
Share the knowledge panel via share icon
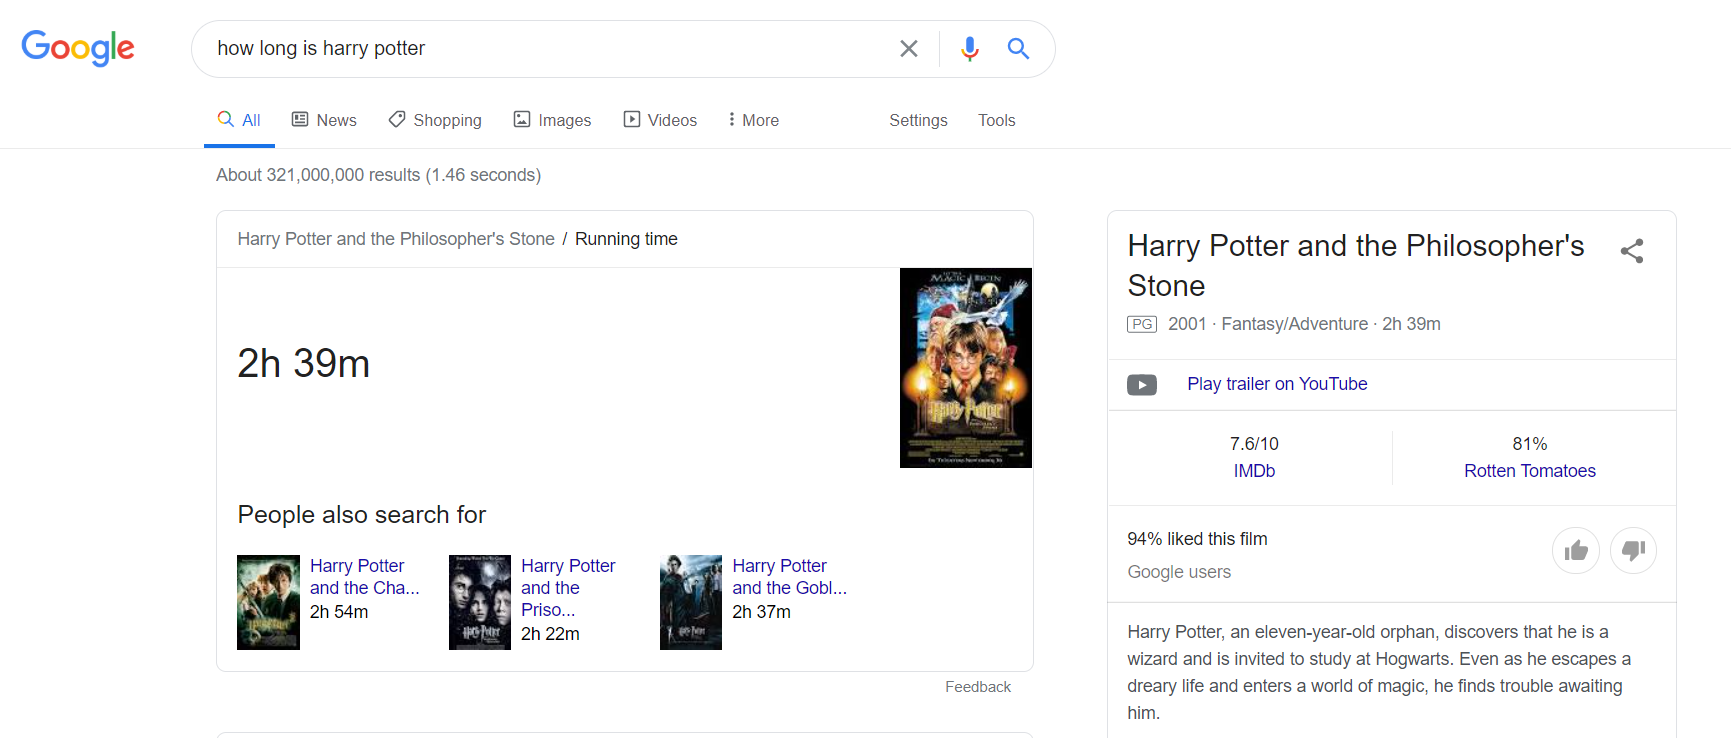[1632, 251]
